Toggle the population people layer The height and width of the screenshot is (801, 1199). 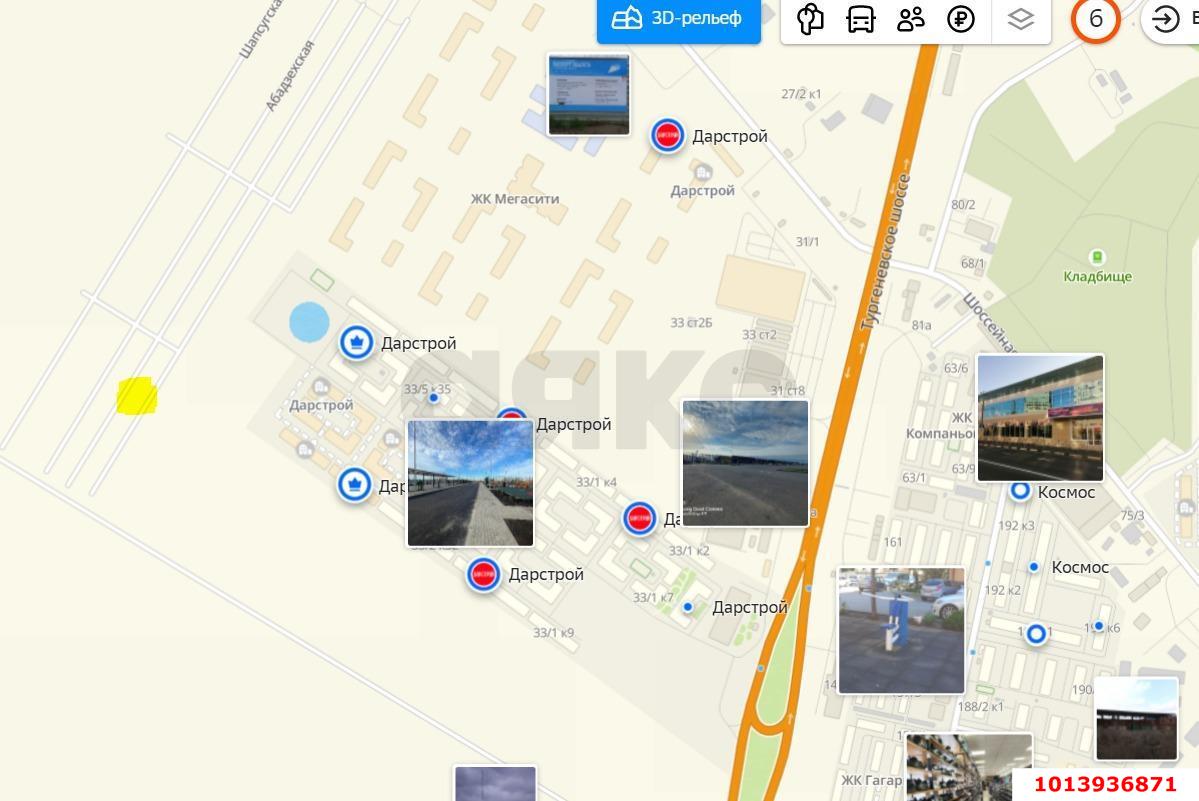click(x=911, y=19)
